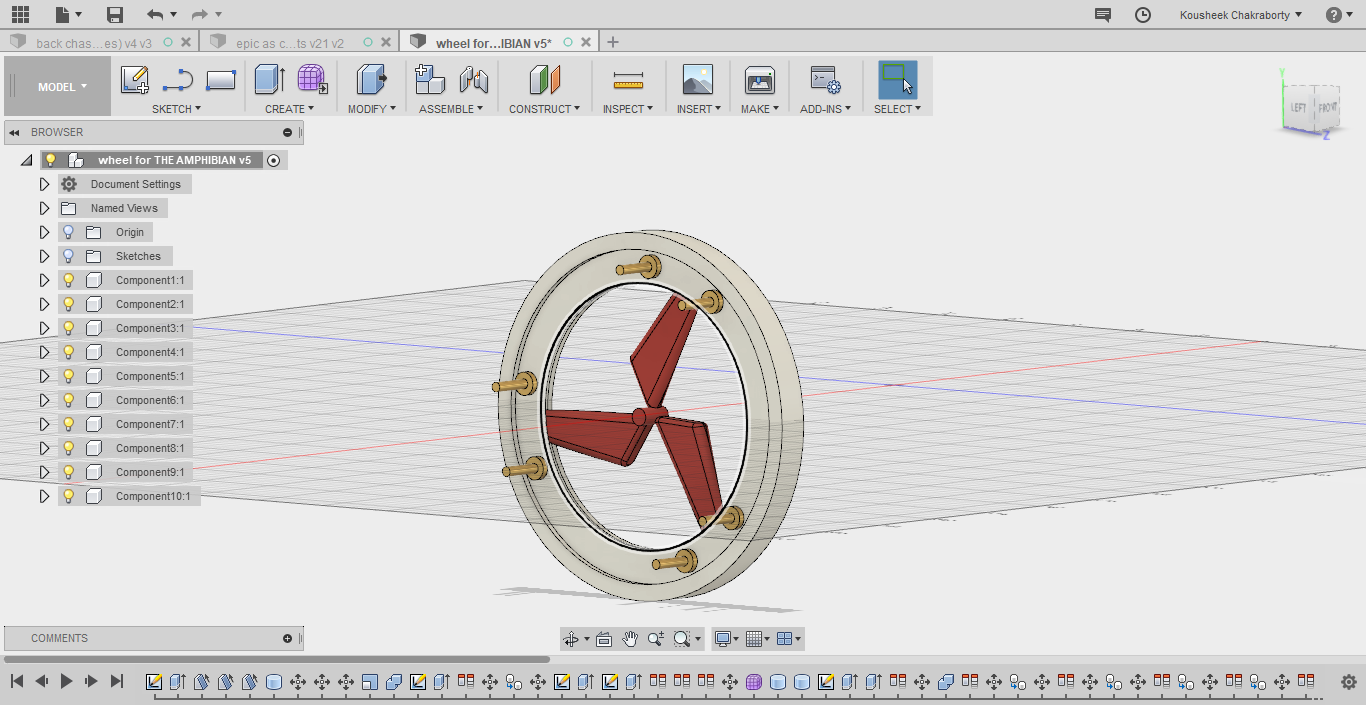
Task: Open the MODEL workspace dropdown
Action: coord(57,86)
